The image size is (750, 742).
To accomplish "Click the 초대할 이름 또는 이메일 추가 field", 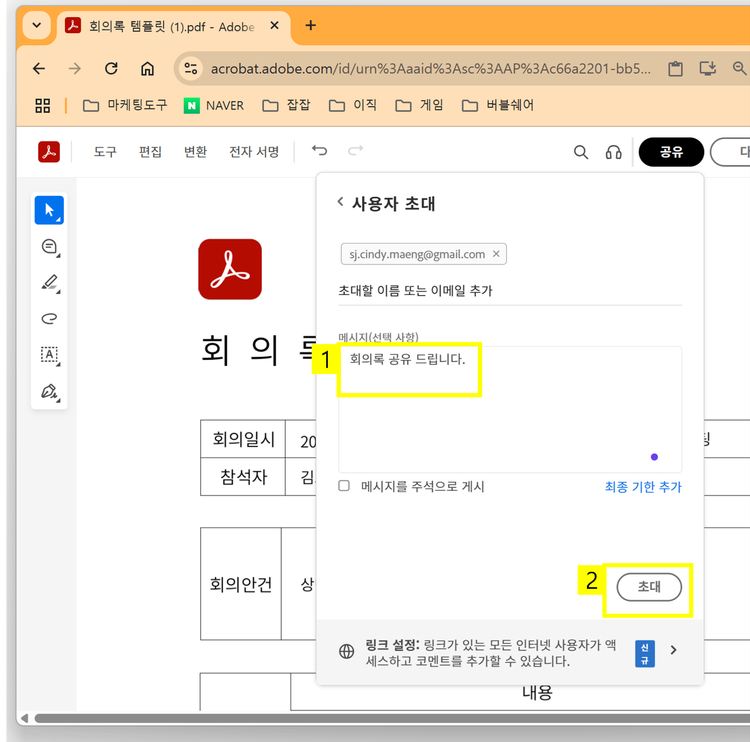I will point(510,291).
